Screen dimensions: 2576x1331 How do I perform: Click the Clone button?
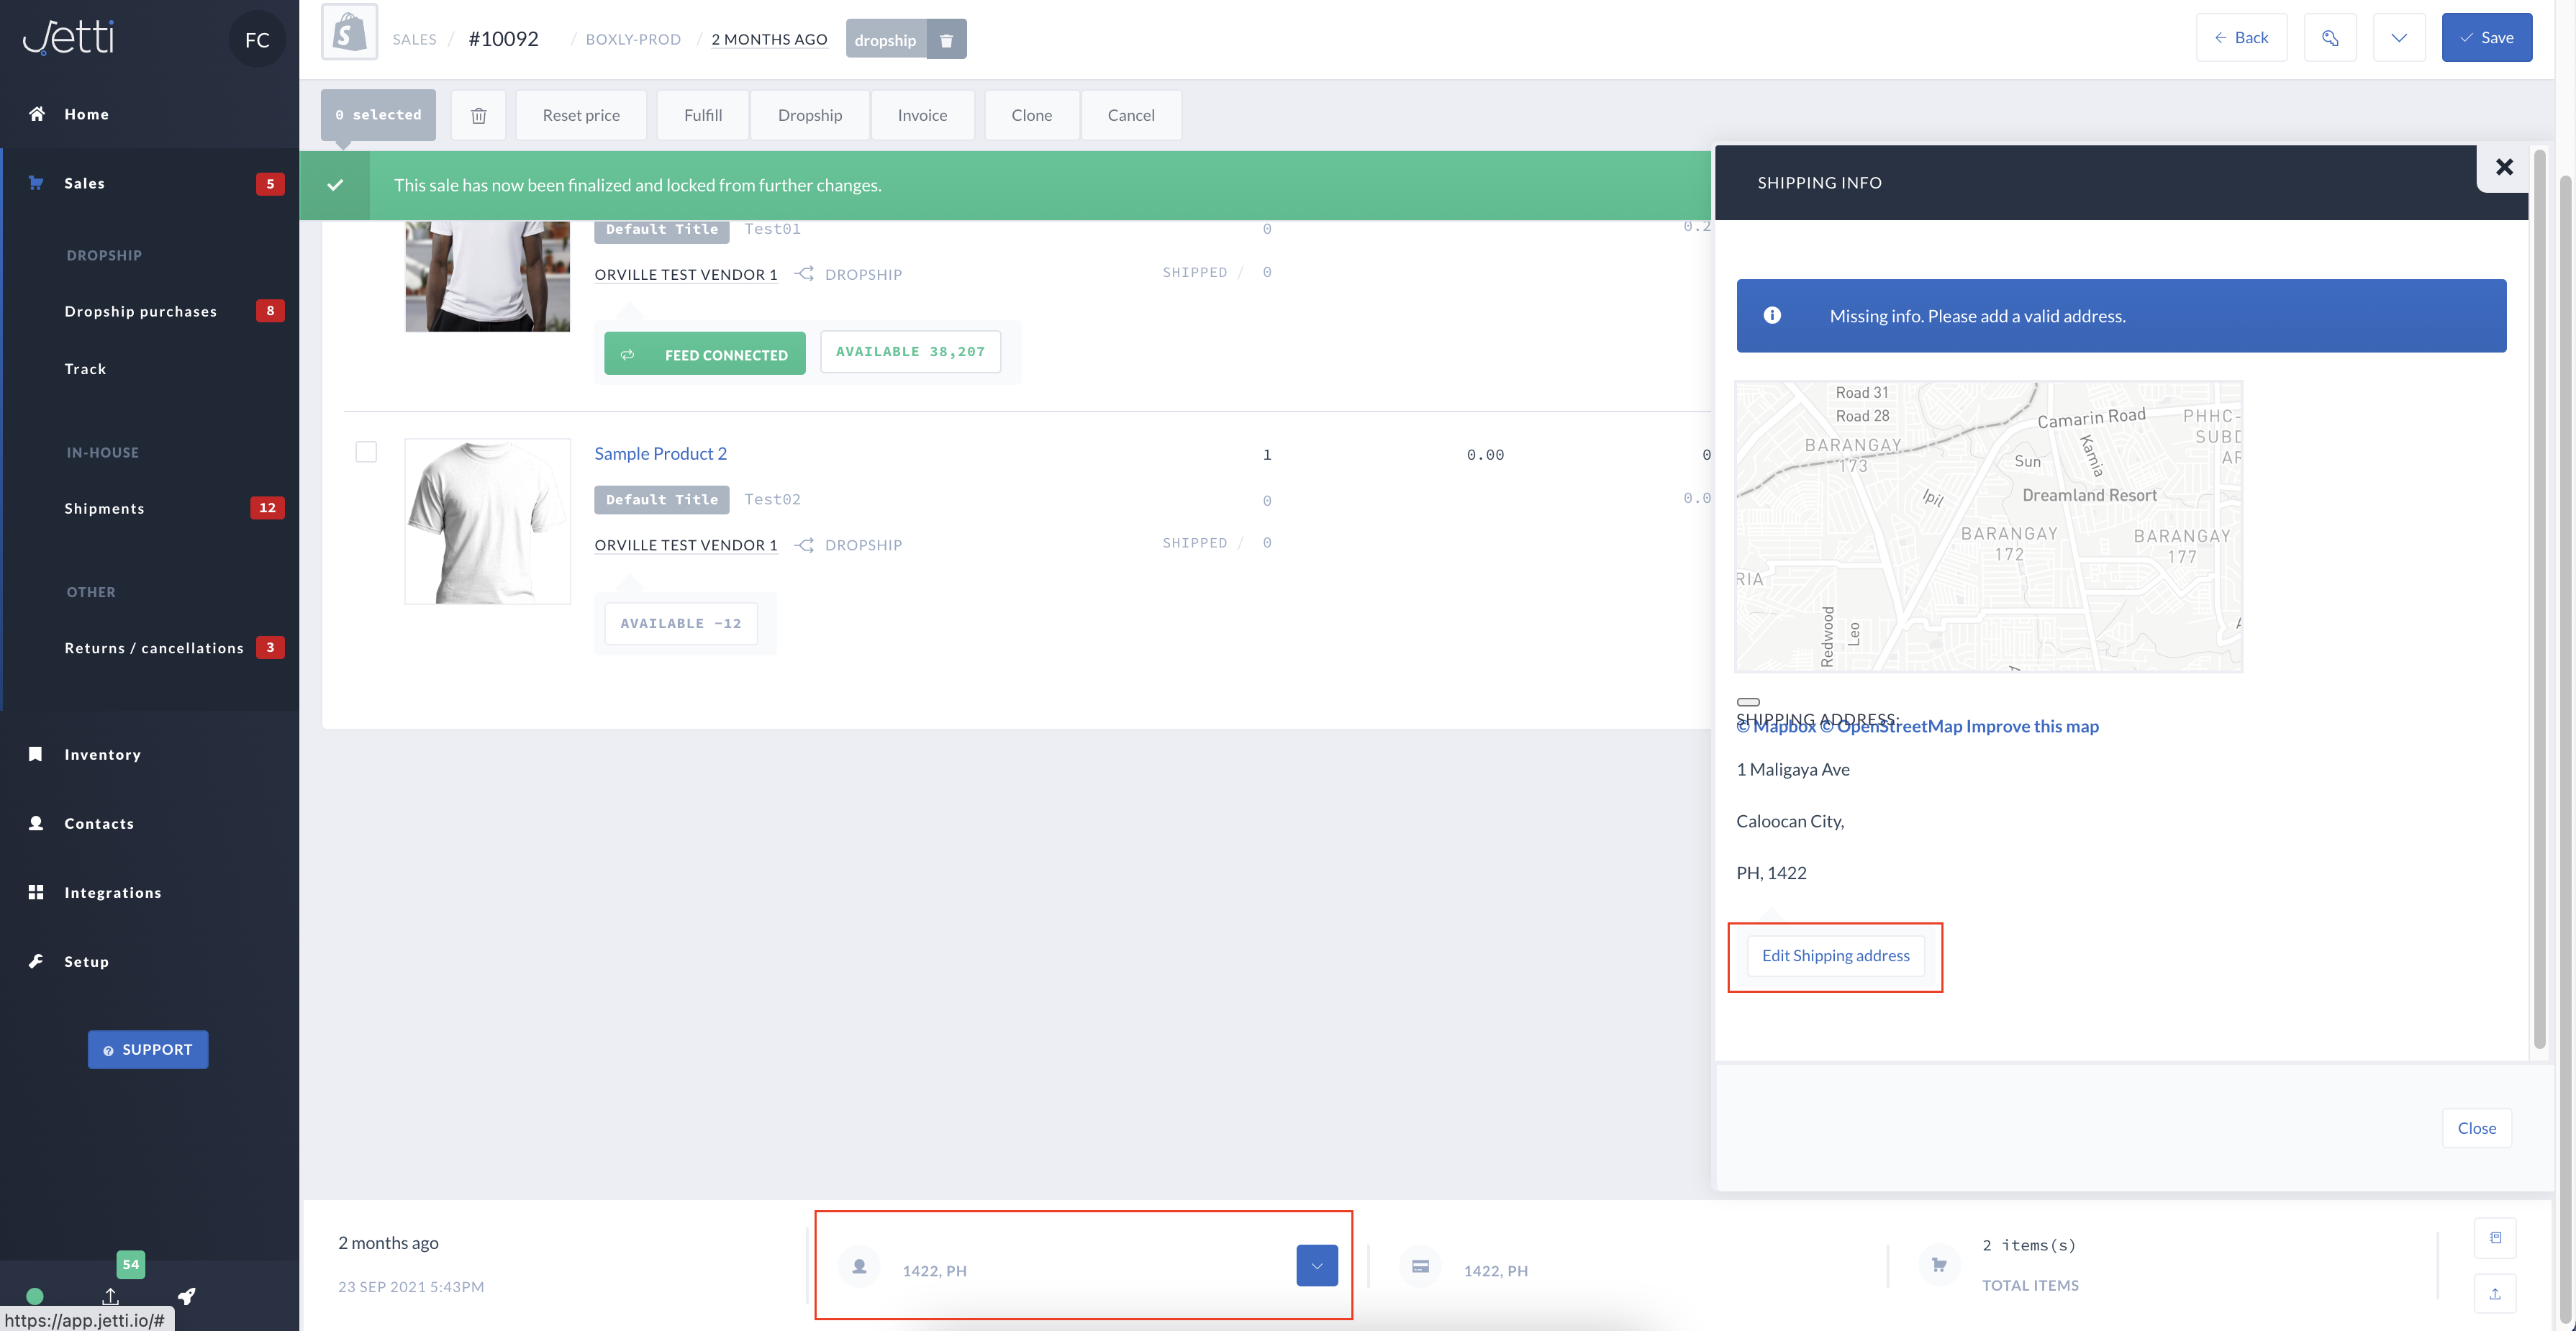1031,115
